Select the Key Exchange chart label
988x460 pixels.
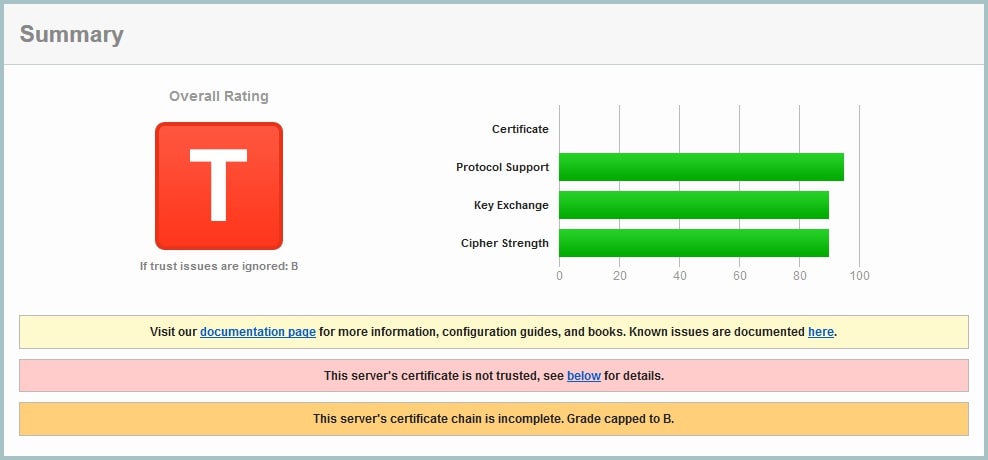point(511,205)
